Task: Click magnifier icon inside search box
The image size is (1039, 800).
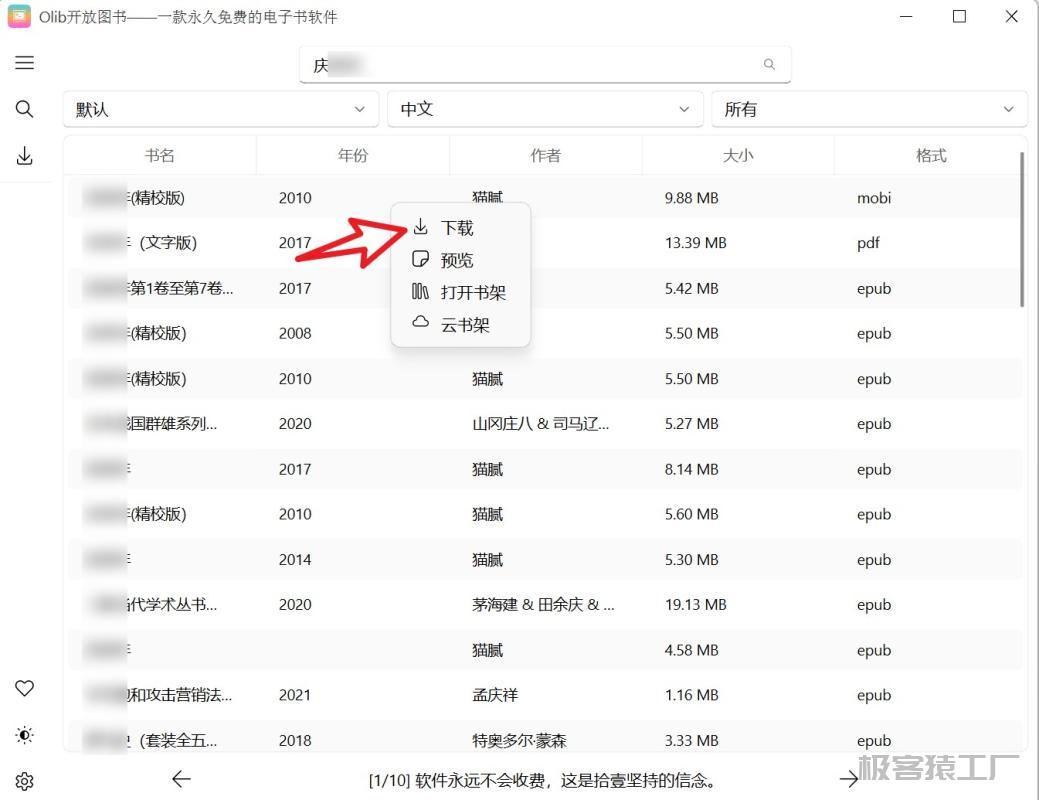Action: click(x=769, y=64)
